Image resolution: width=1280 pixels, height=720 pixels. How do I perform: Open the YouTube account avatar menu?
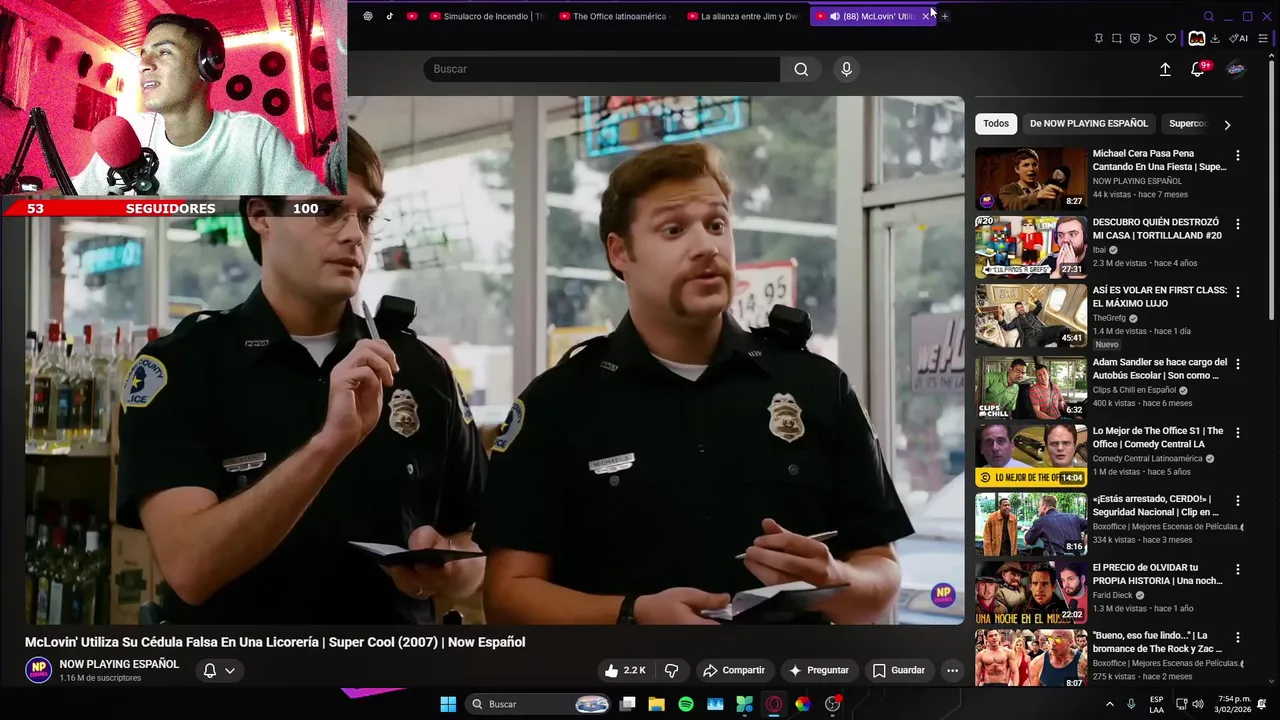[1236, 69]
